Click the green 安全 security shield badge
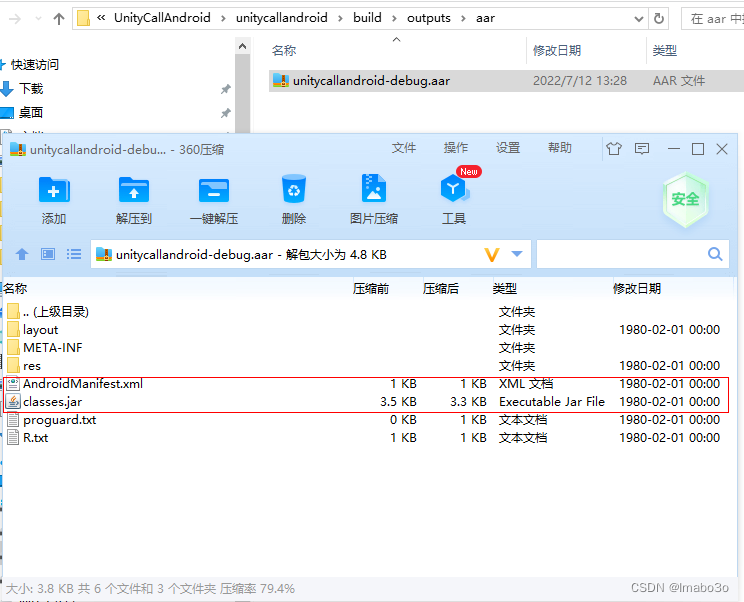Screen dimensions: 744x602 coord(685,199)
